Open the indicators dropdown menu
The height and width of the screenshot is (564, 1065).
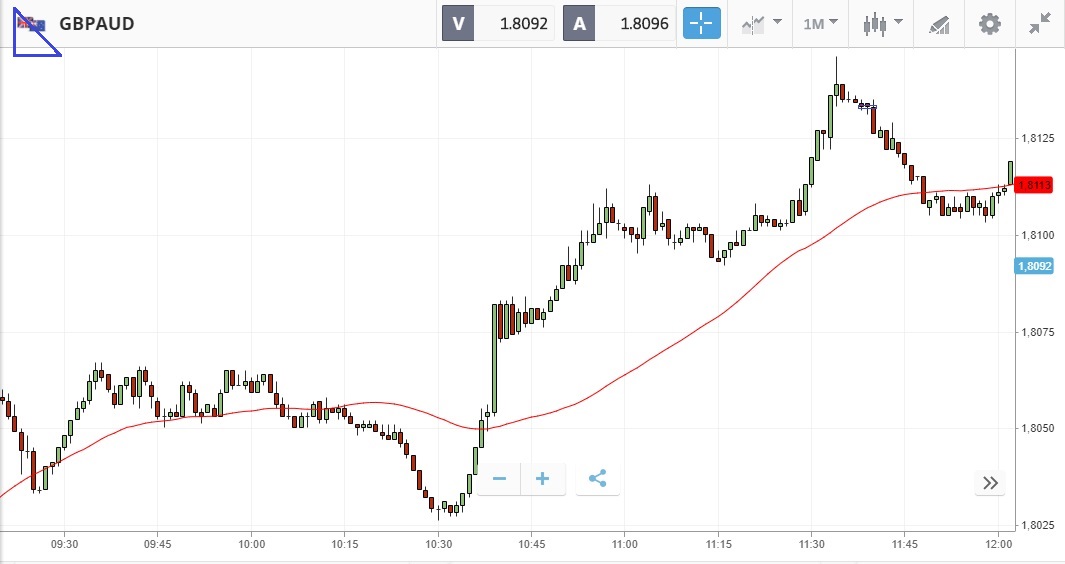[x=760, y=23]
